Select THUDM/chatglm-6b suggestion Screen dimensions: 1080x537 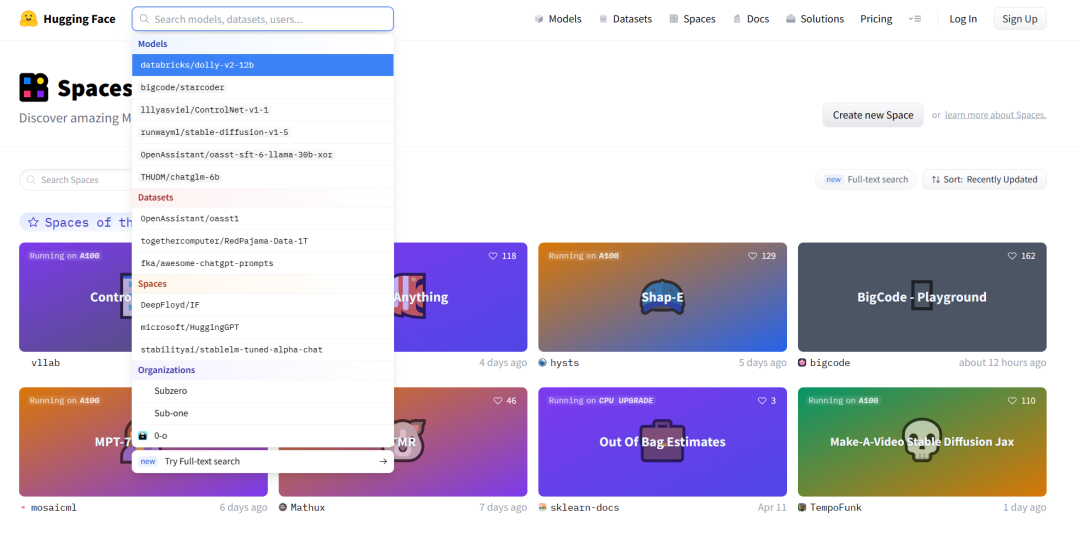pos(262,177)
